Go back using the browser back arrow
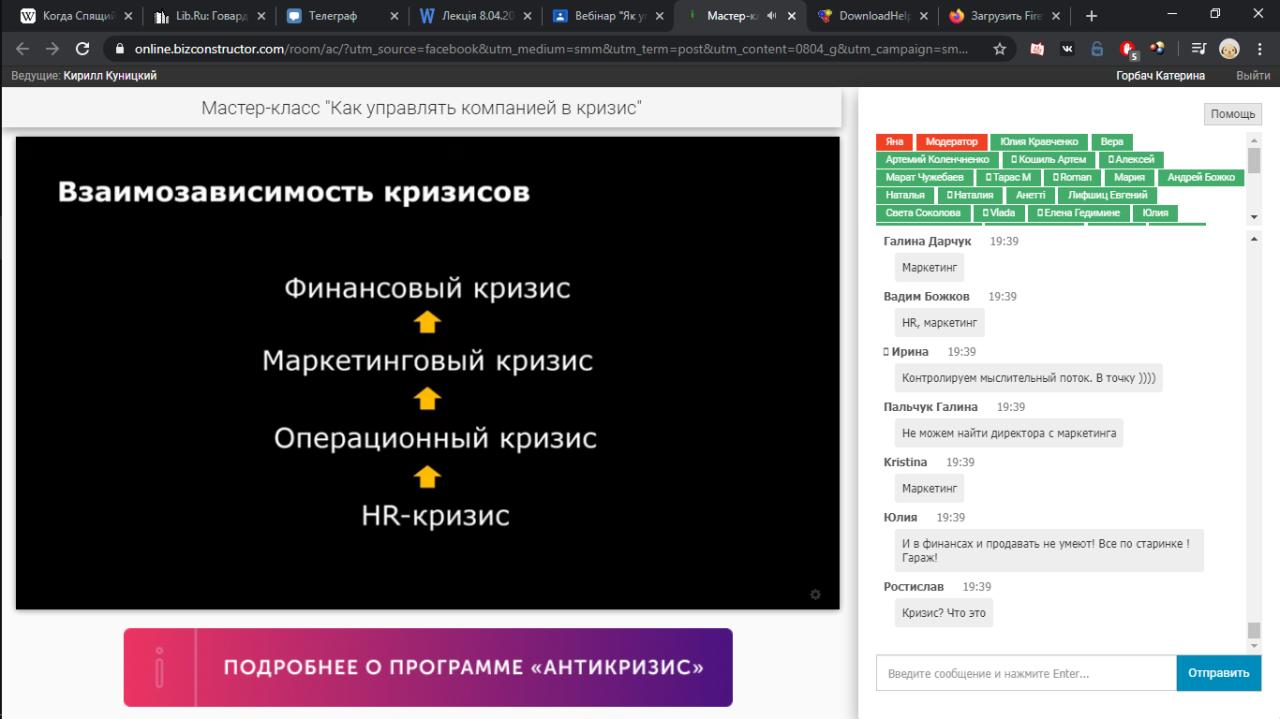The image size is (1280, 719). tap(23, 48)
